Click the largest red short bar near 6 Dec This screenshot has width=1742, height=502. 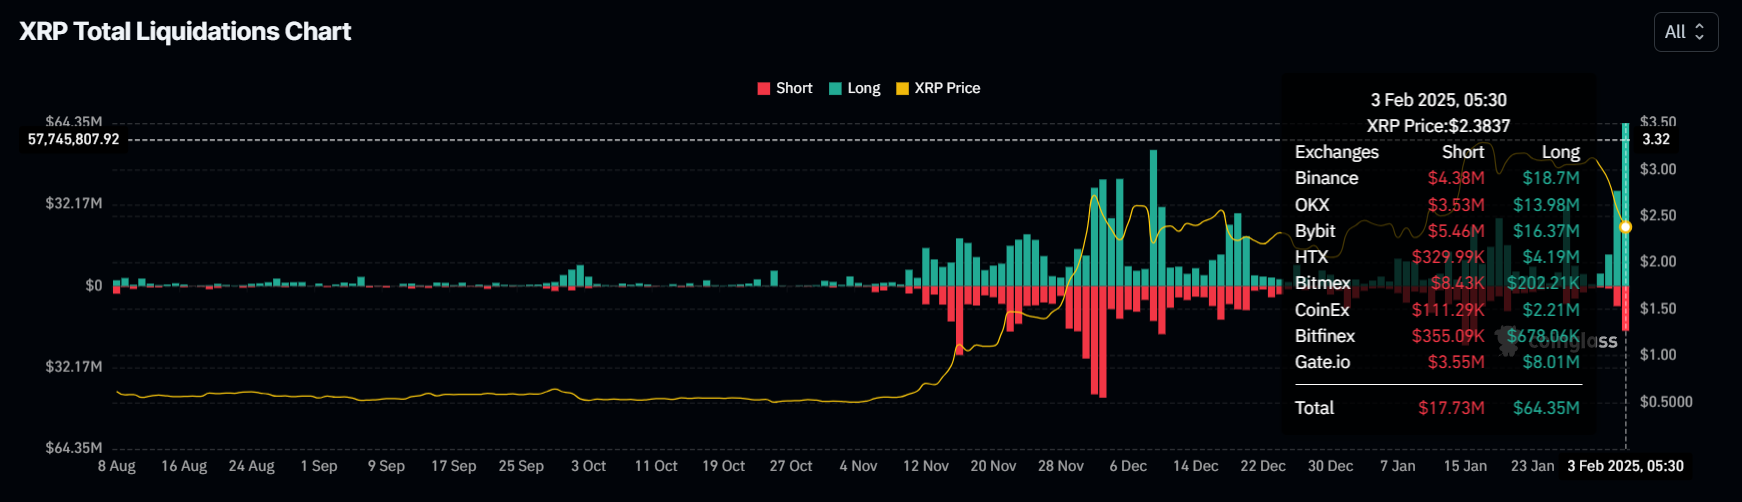pos(1102,342)
